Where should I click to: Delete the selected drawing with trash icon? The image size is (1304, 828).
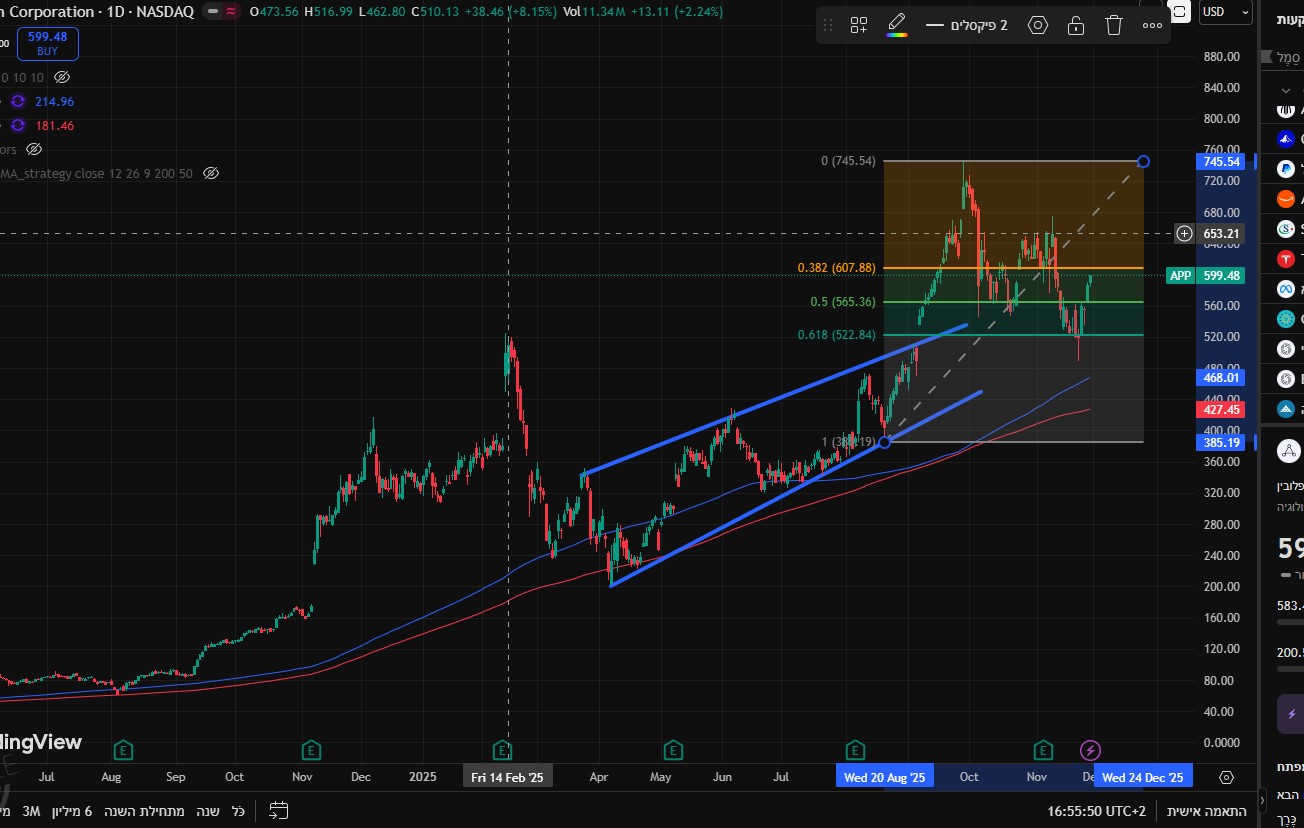(x=1114, y=25)
